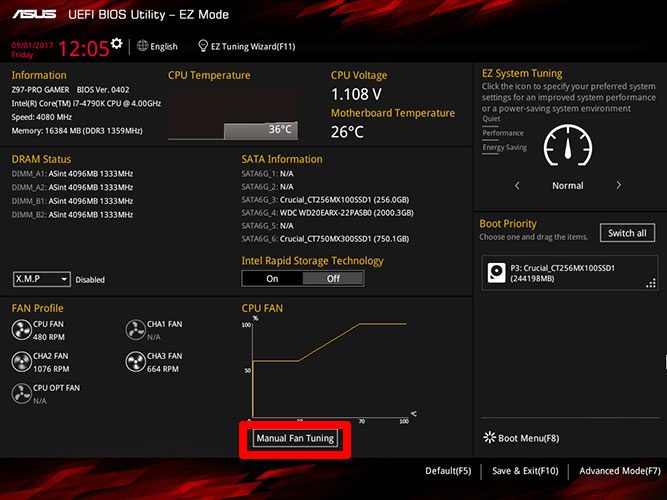Click the hard drive icon in Boot Priority
Viewport: 667px width, 500px height.
[x=496, y=273]
